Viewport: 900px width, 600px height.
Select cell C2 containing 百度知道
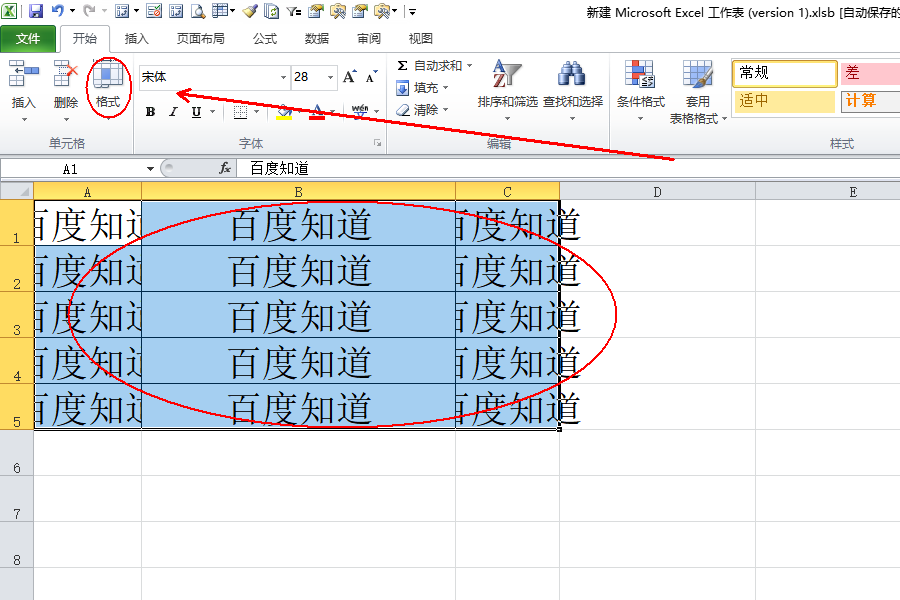pos(507,269)
